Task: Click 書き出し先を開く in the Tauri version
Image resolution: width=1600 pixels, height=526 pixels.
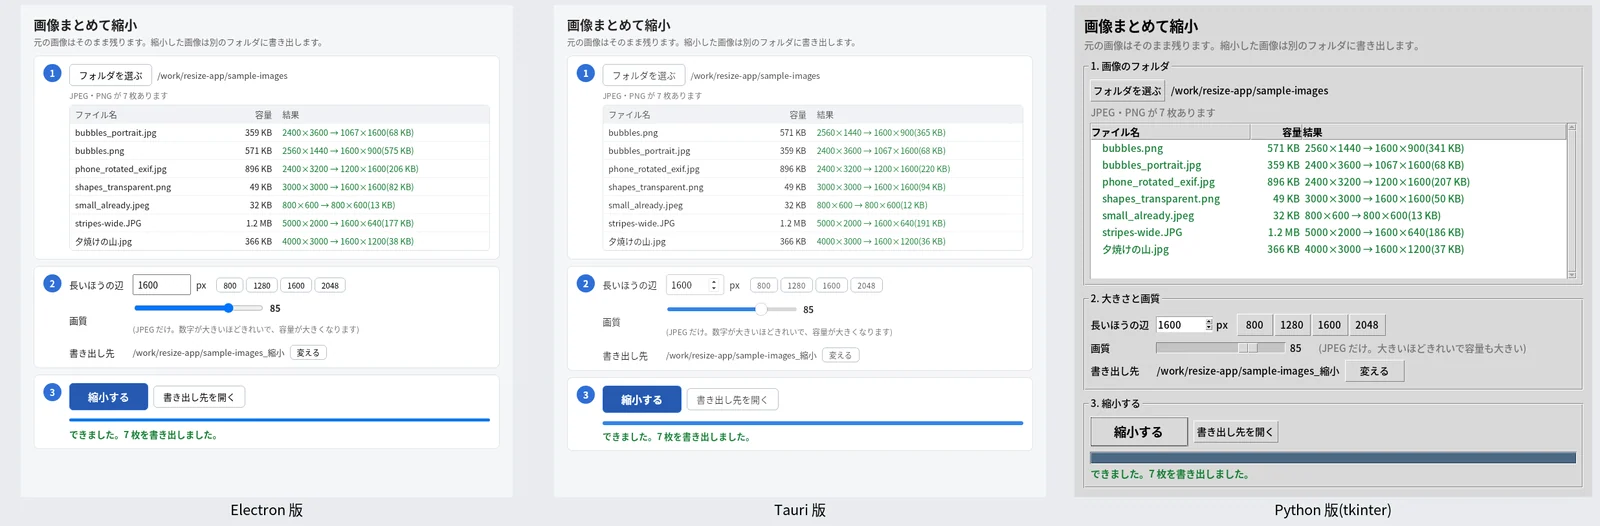Action: 732,400
